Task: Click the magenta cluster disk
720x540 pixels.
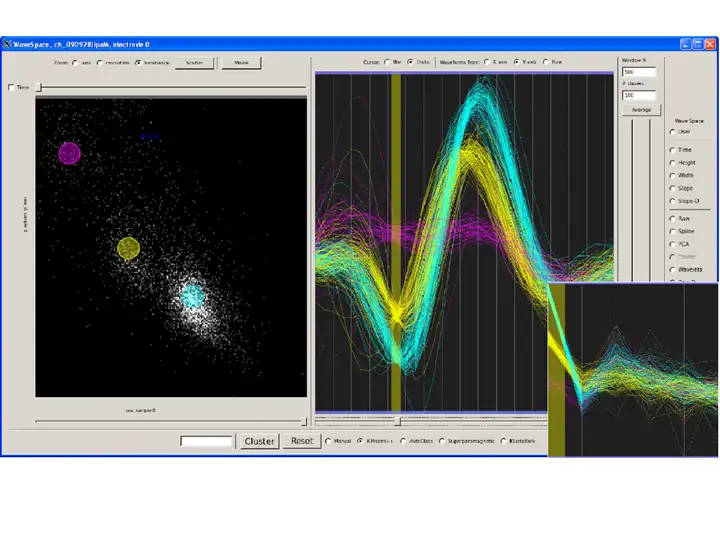Action: (70, 153)
